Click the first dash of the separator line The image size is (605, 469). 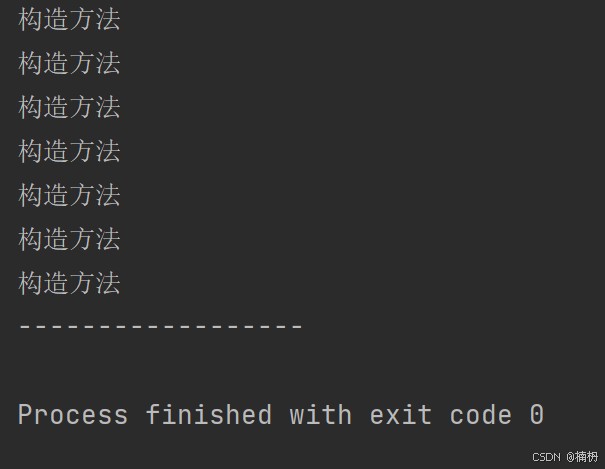pyautogui.click(x=25, y=327)
